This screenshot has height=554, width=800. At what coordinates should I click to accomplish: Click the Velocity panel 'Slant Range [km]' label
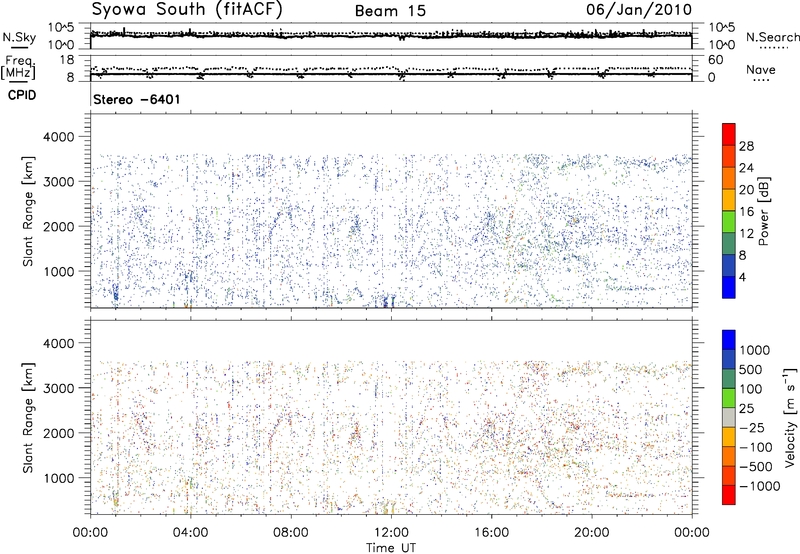[28, 417]
